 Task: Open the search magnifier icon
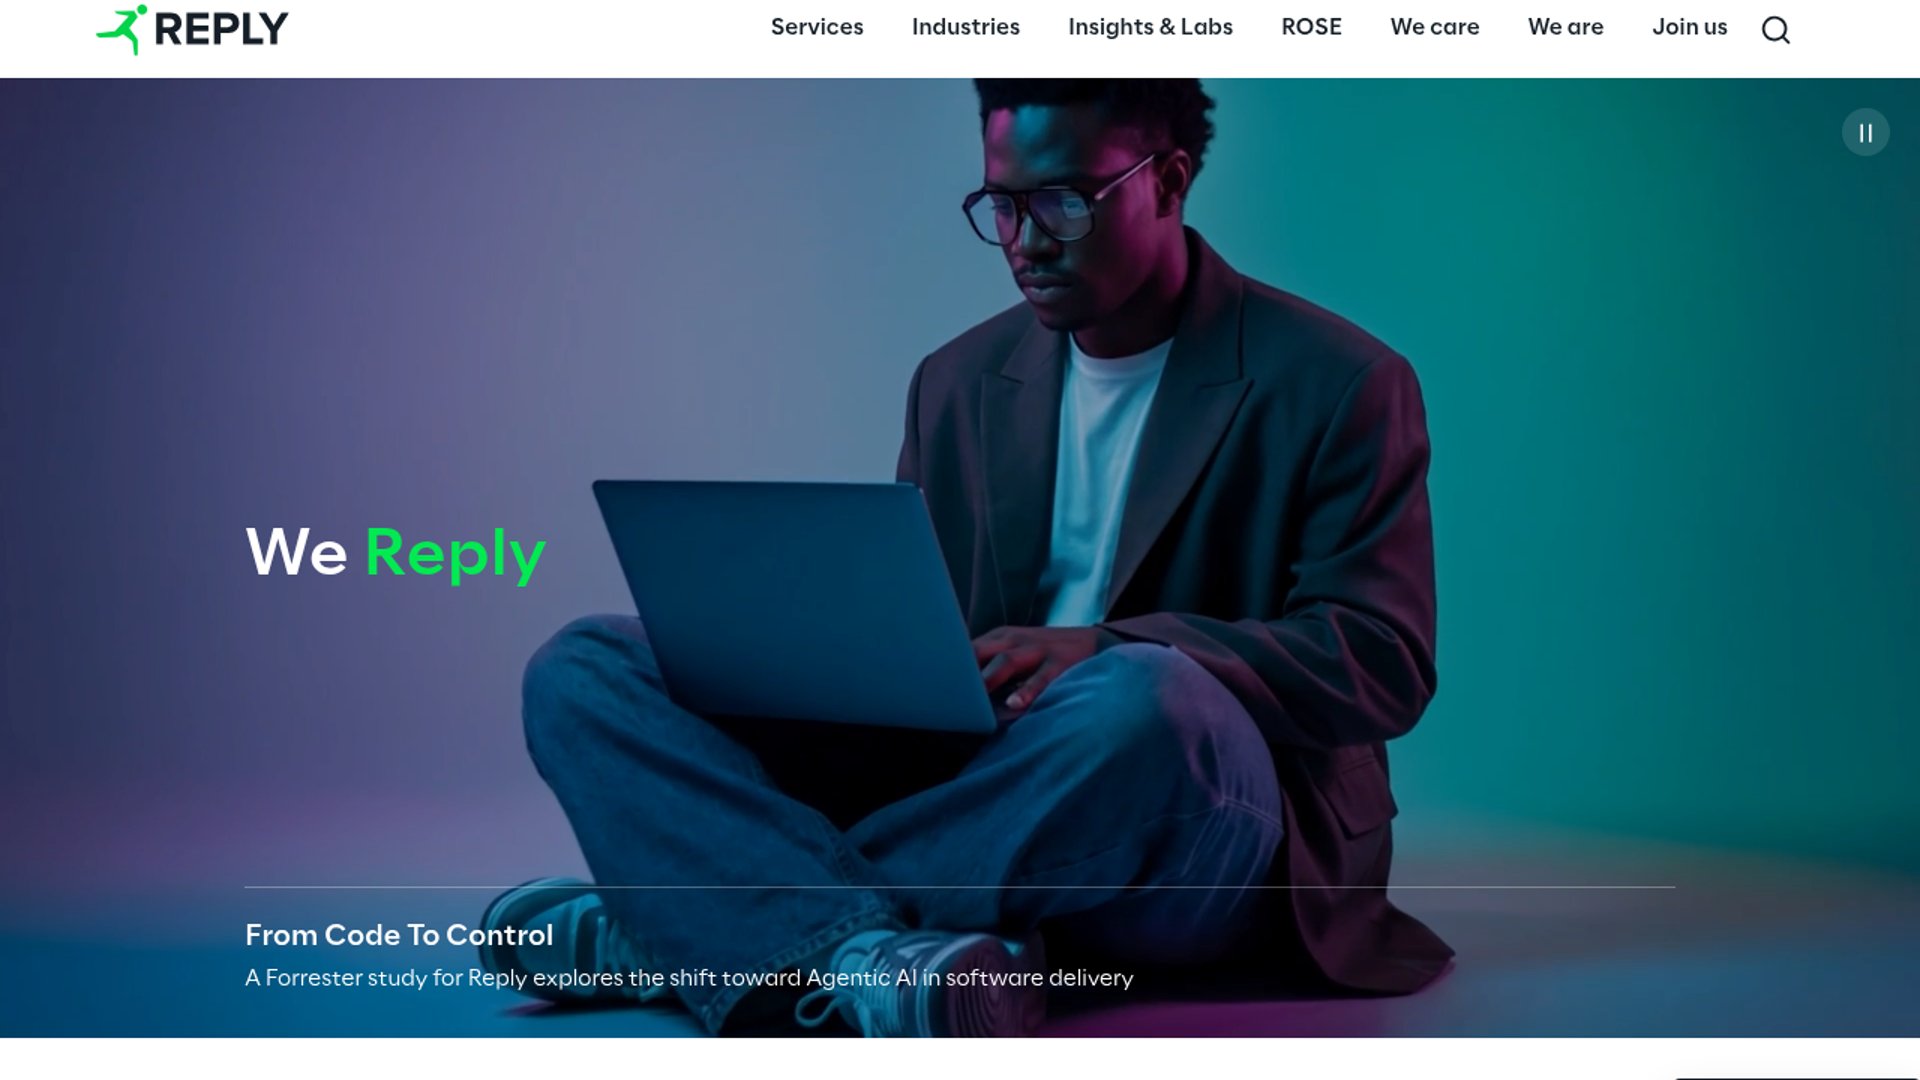(1775, 29)
